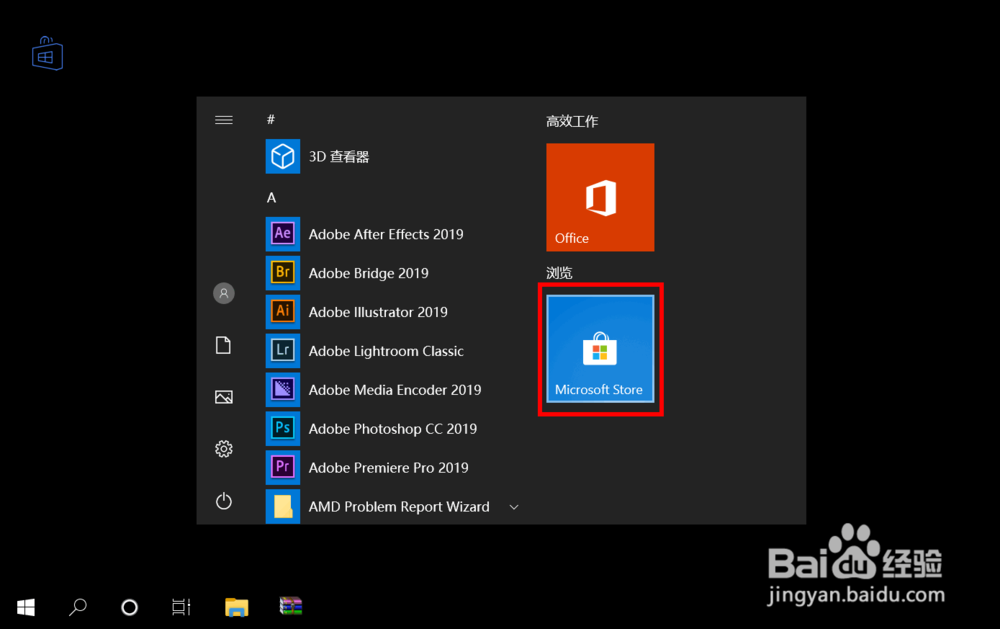The width and height of the screenshot is (1000, 629).
Task: Select Adobe After Effects 2019 label
Action: [386, 234]
